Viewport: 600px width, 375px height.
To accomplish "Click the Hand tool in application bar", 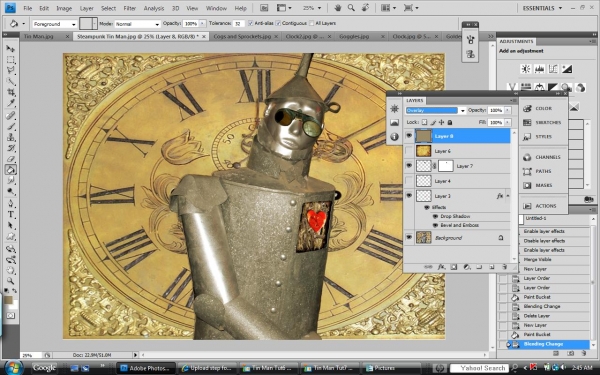I will click(338, 8).
